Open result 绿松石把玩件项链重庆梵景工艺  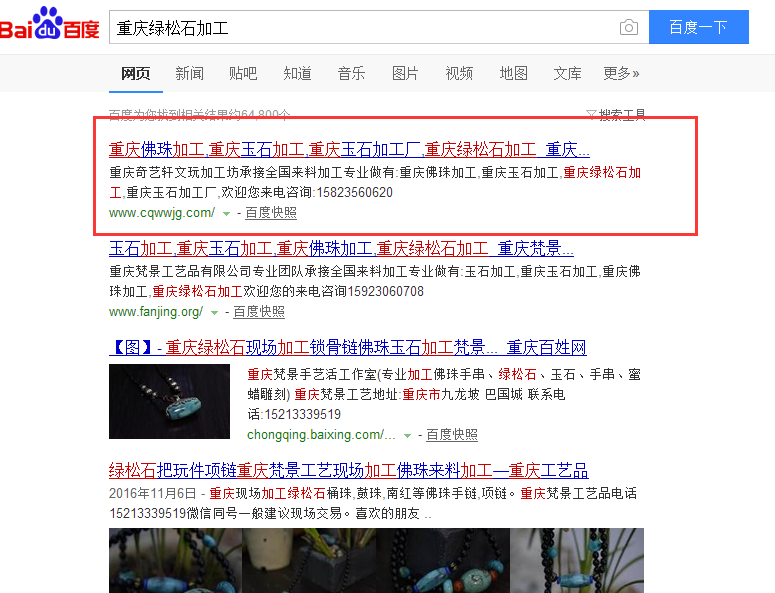(x=348, y=470)
